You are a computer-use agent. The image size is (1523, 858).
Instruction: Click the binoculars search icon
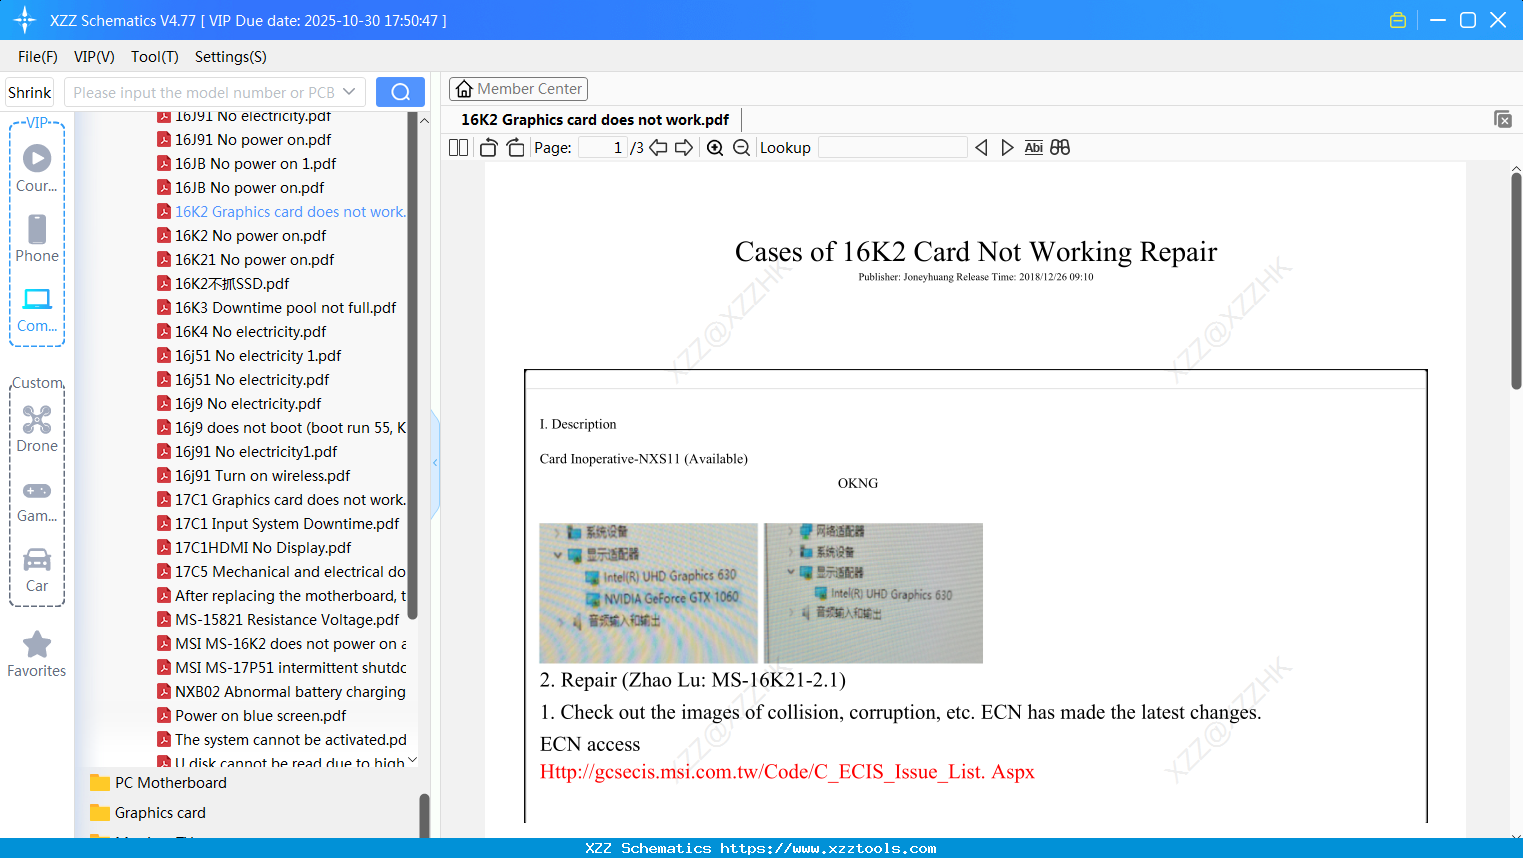1060,148
